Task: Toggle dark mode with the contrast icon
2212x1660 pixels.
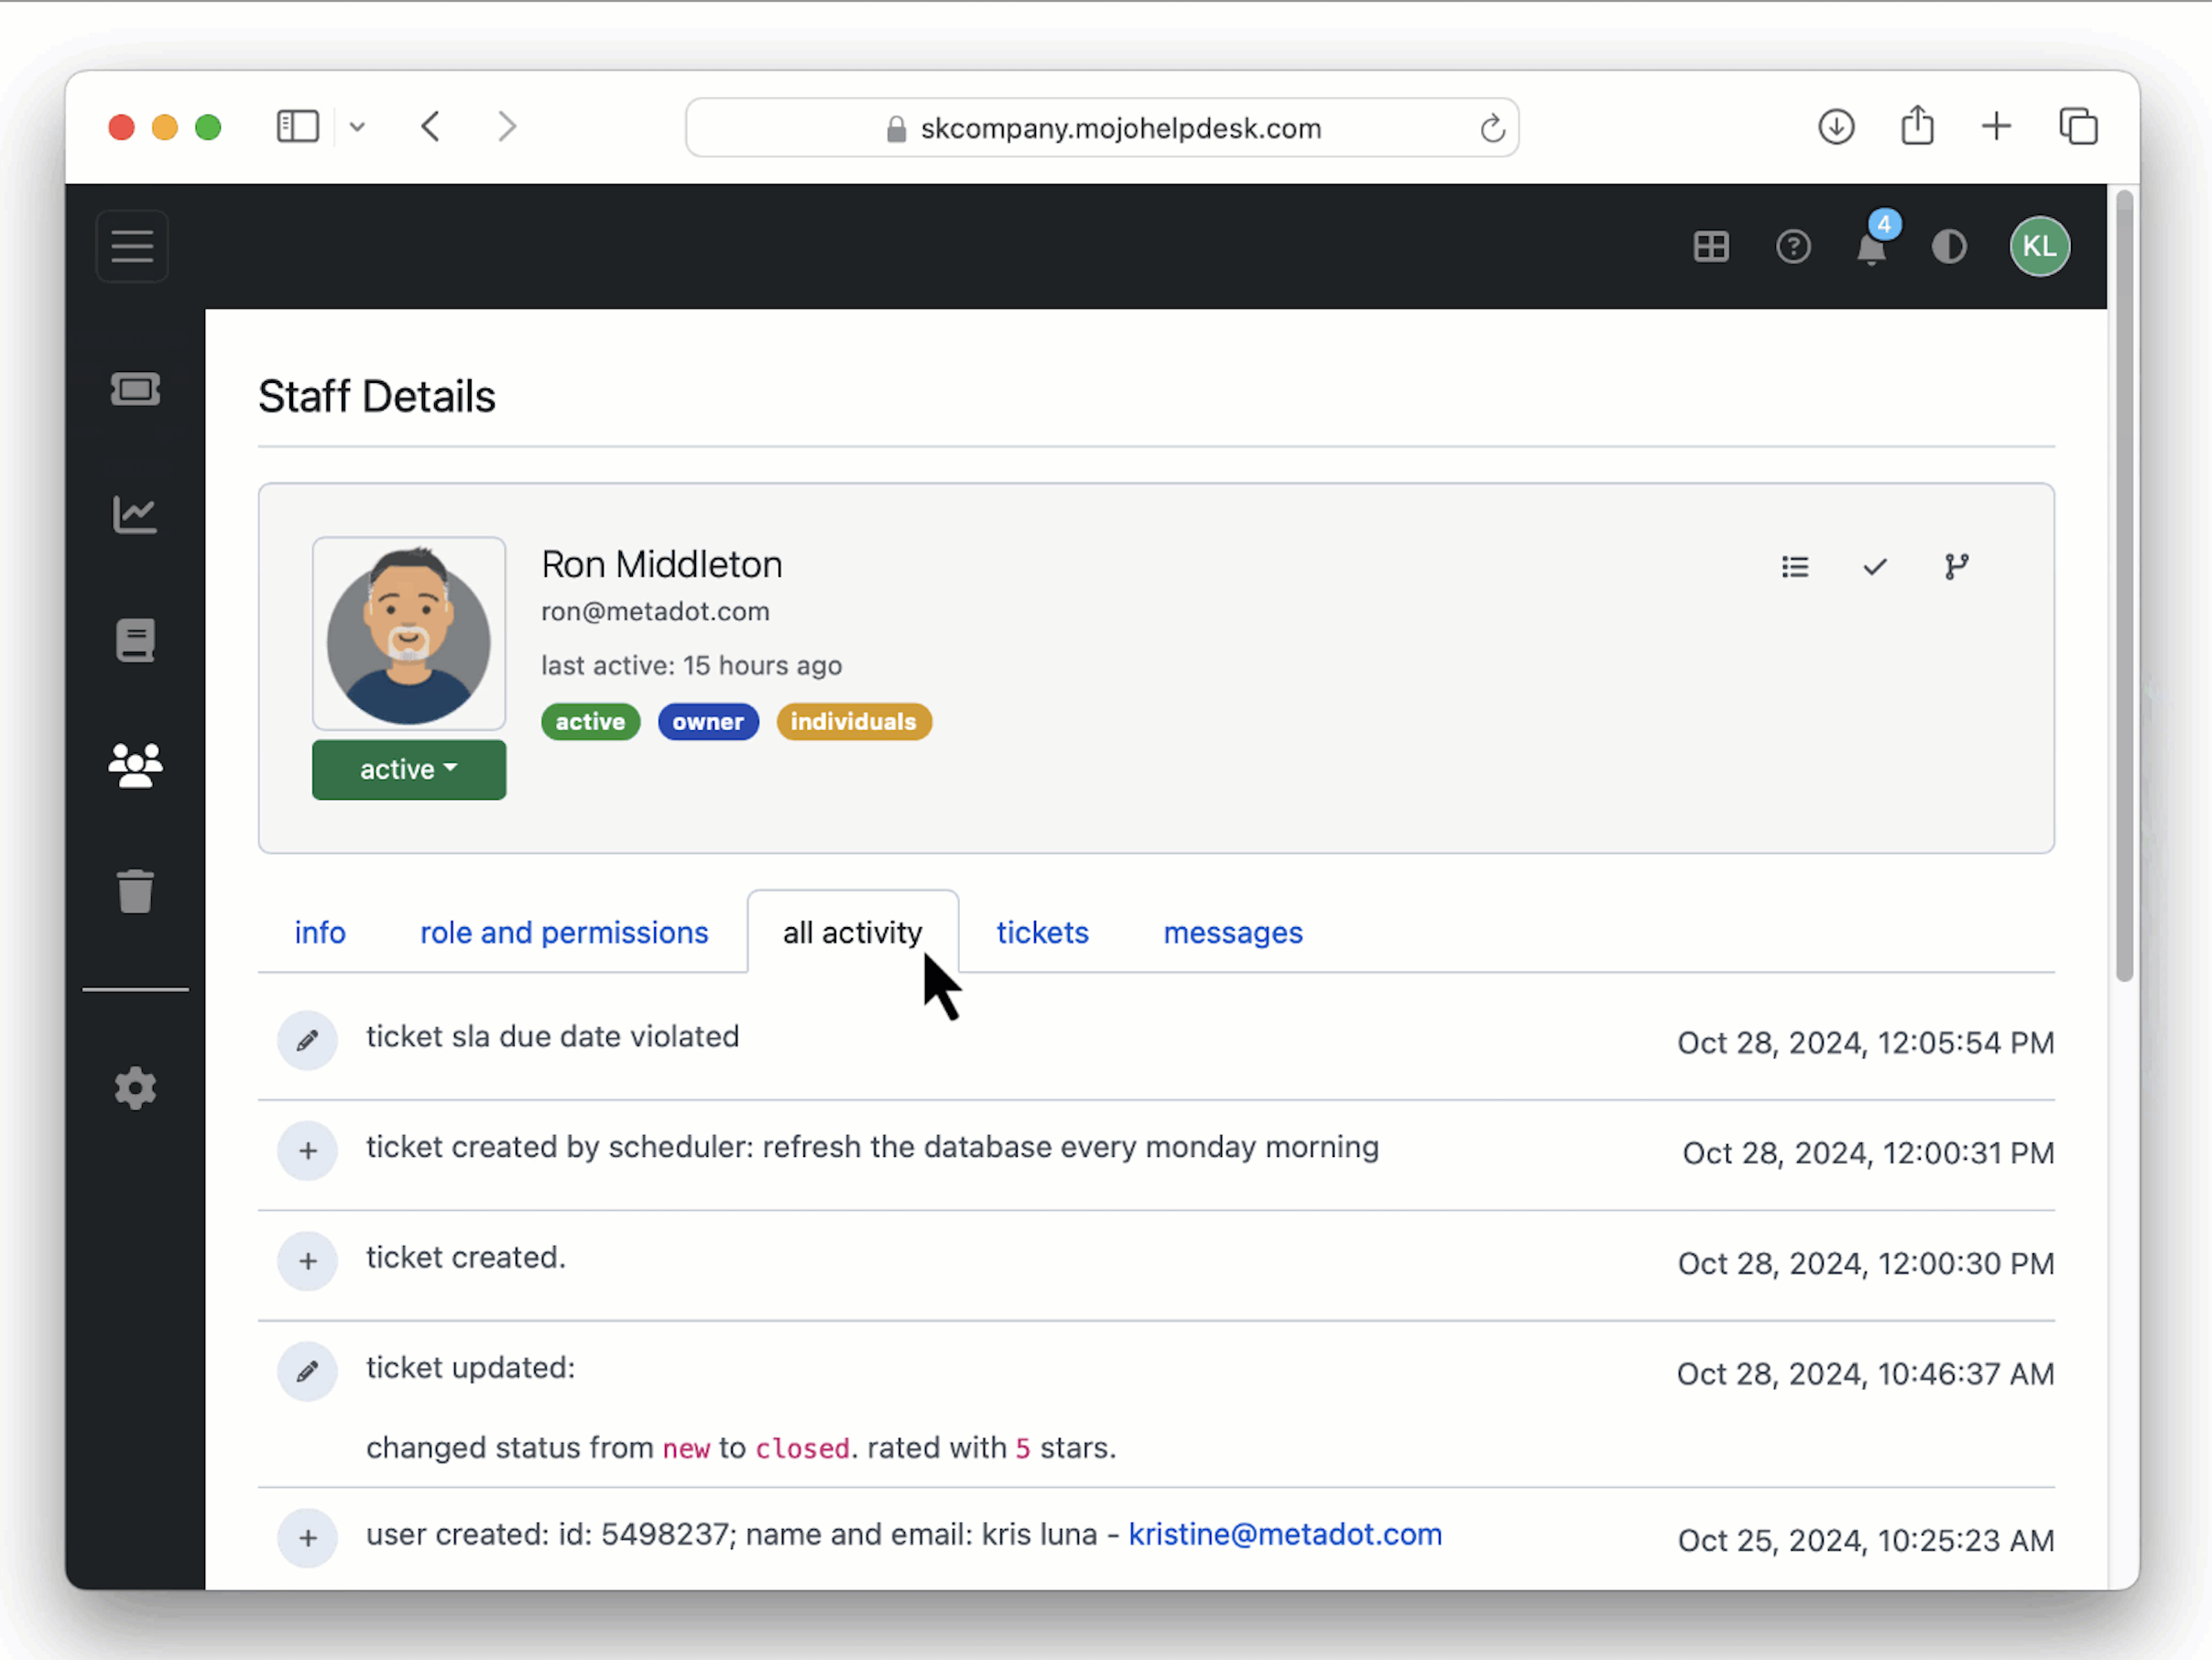Action: pyautogui.click(x=1950, y=247)
